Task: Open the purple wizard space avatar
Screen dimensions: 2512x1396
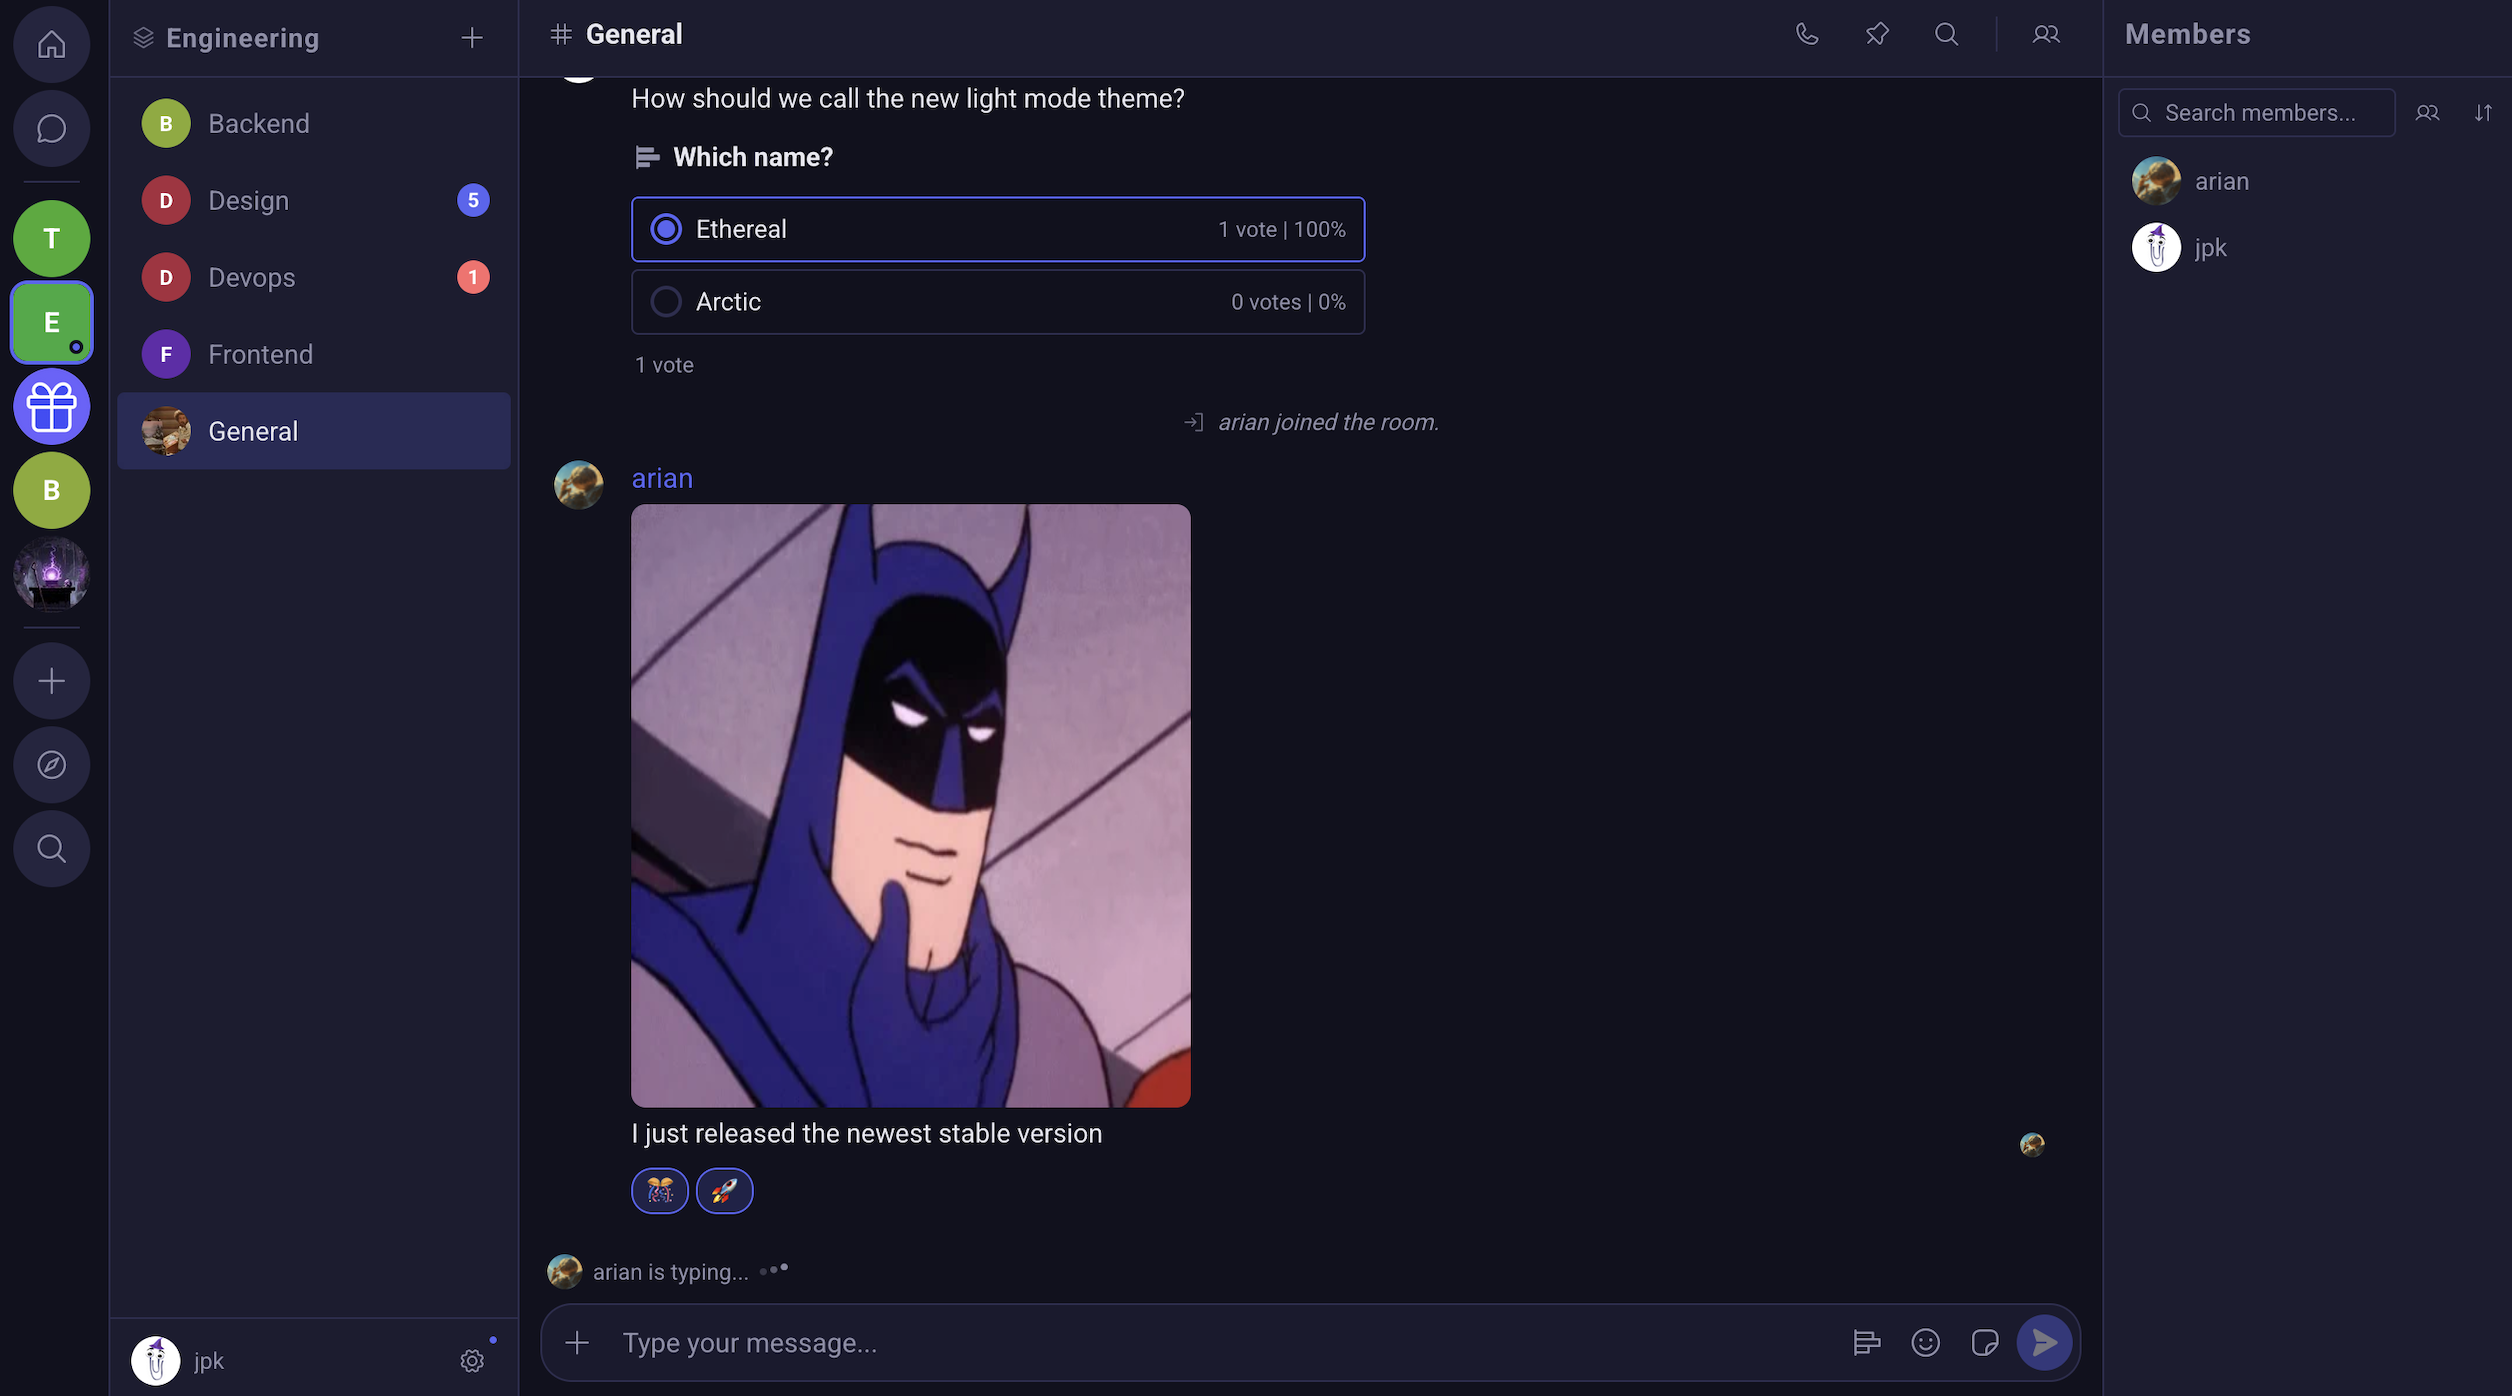Action: click(51, 574)
